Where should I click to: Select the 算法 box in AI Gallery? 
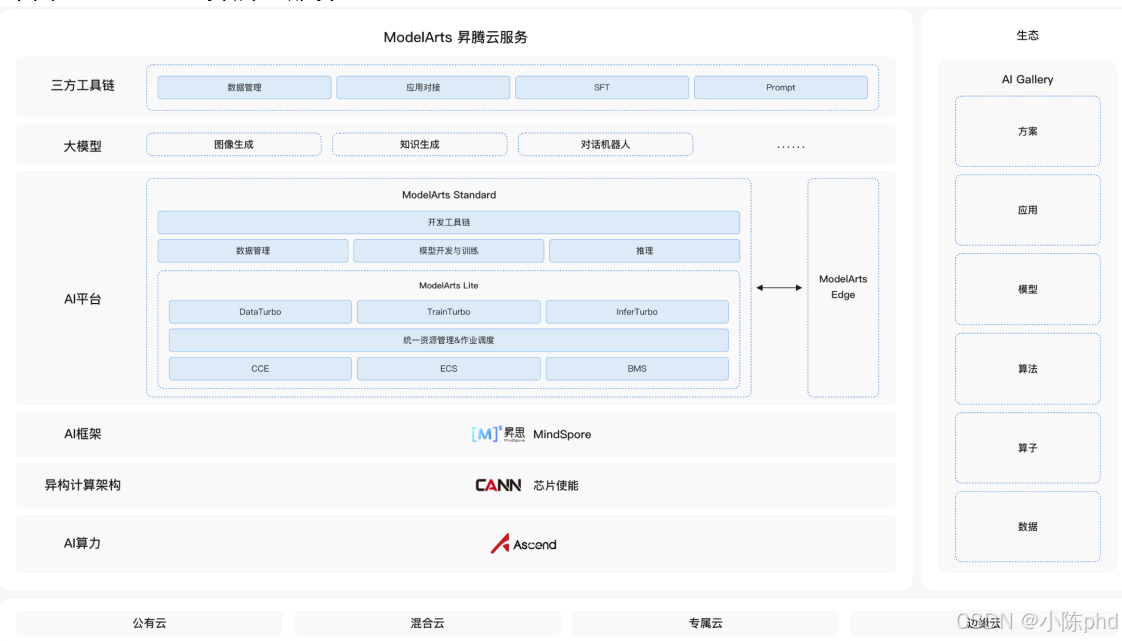1028,369
